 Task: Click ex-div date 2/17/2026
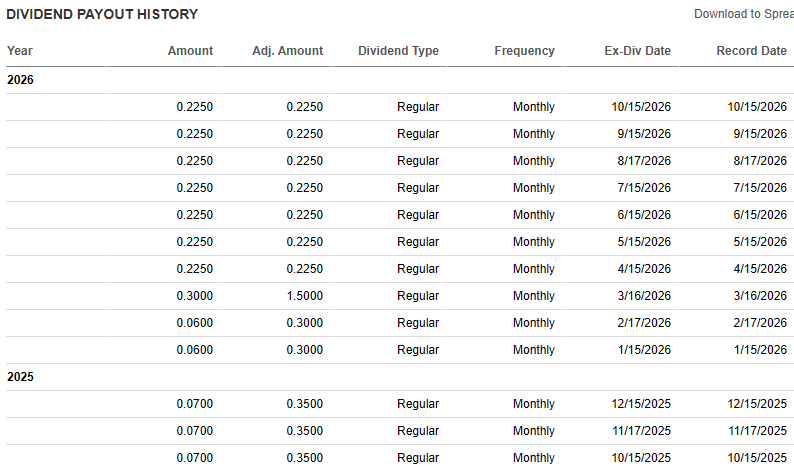click(x=644, y=323)
